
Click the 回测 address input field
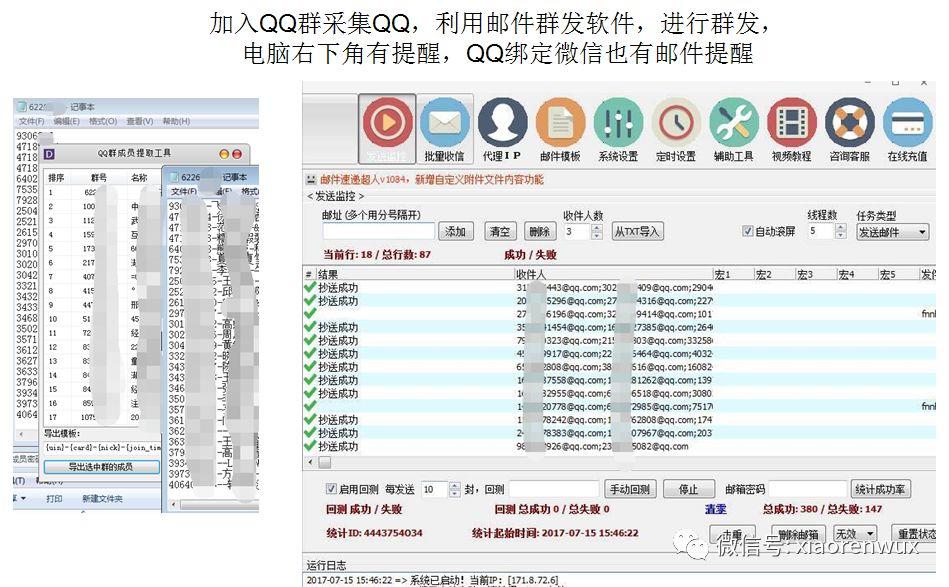point(554,489)
